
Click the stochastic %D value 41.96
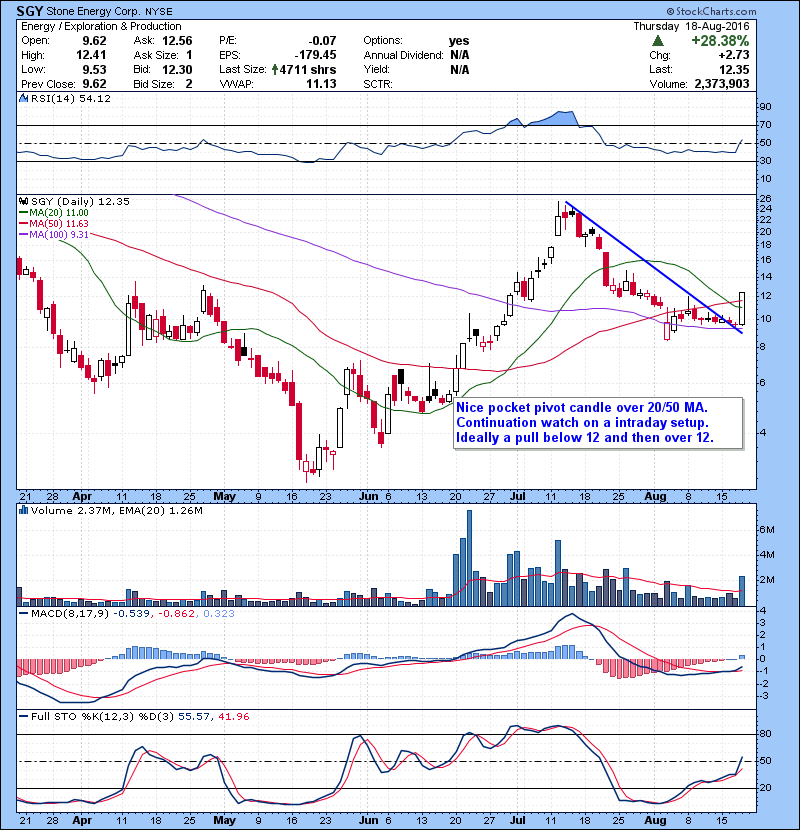pyautogui.click(x=233, y=716)
